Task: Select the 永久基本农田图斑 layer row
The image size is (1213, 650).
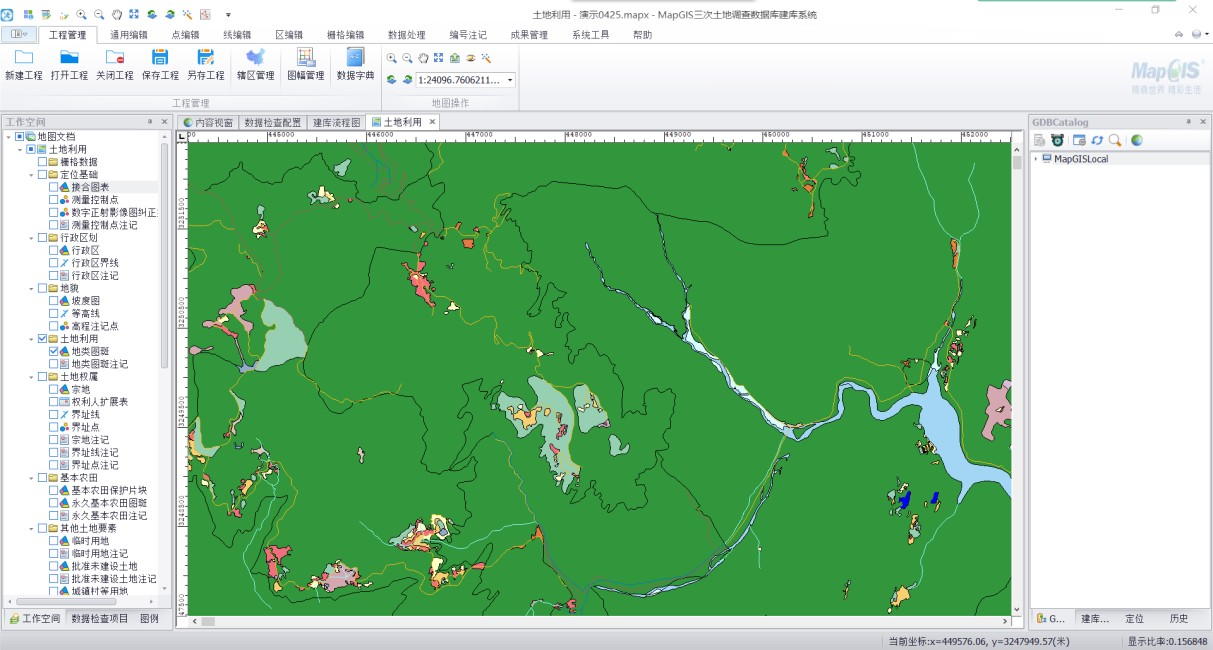Action: pos(98,503)
